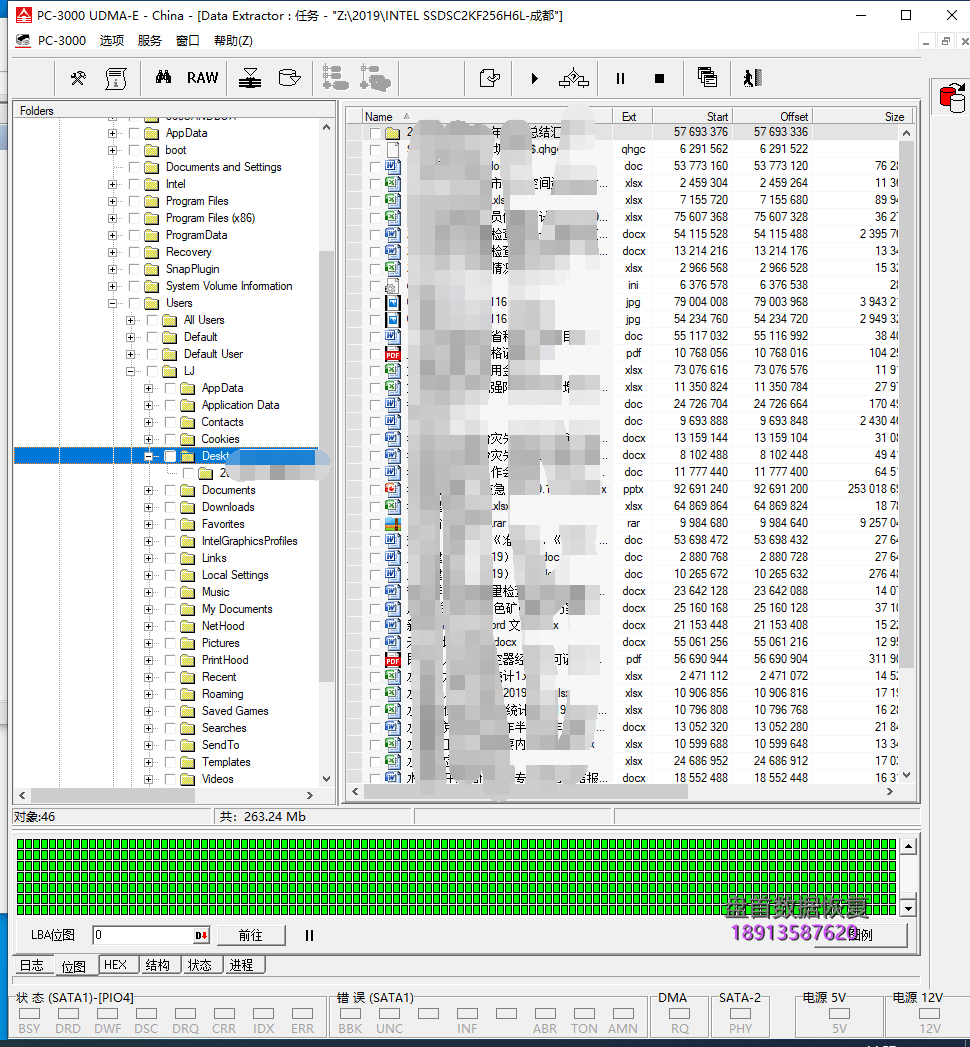Collapse the selected Desktop folder node
Image resolution: width=970 pixels, height=1047 pixels.
point(148,456)
